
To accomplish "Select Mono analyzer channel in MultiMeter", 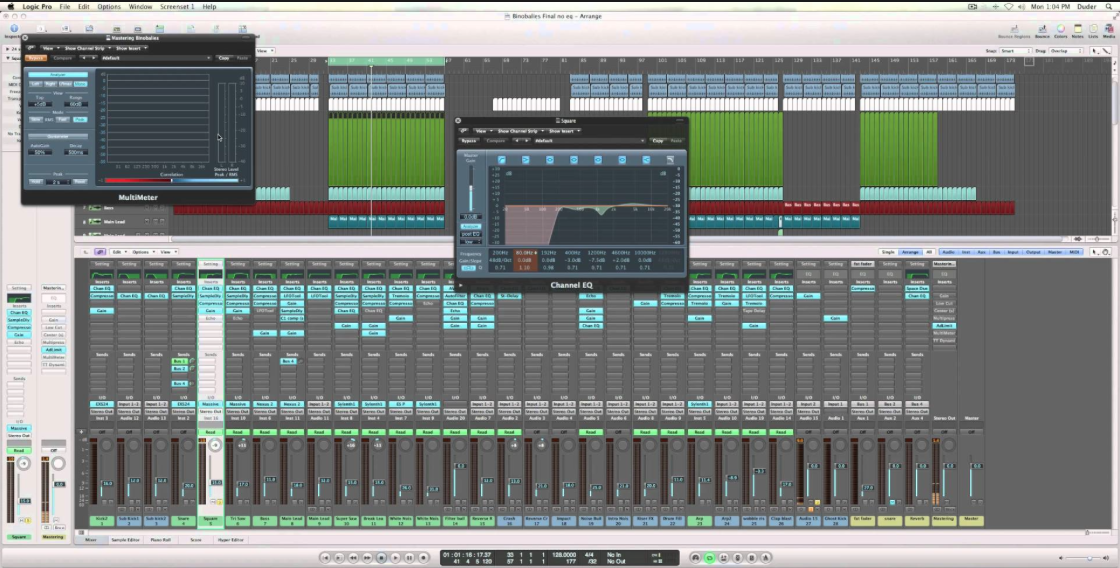I will point(80,84).
